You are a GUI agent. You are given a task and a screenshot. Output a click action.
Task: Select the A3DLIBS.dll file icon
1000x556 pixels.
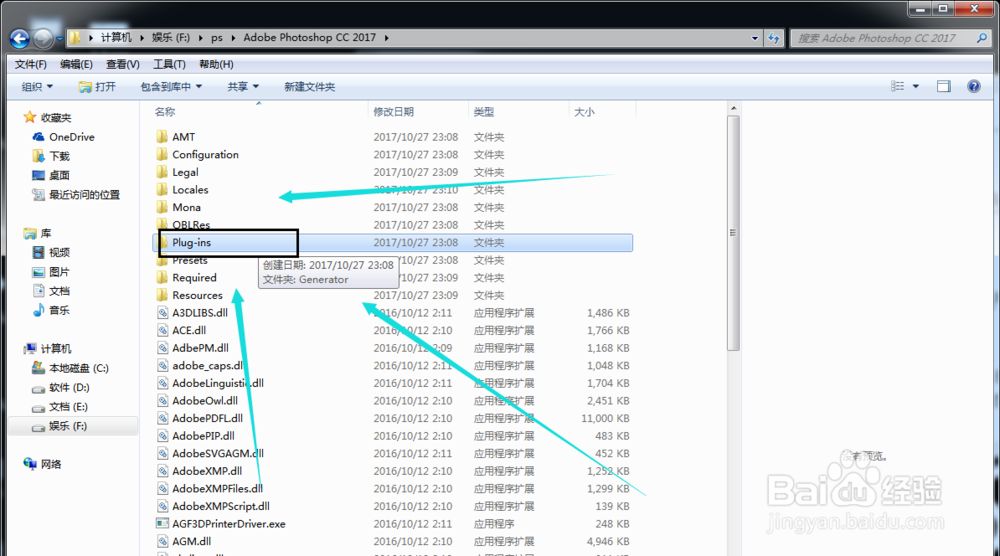coord(163,312)
